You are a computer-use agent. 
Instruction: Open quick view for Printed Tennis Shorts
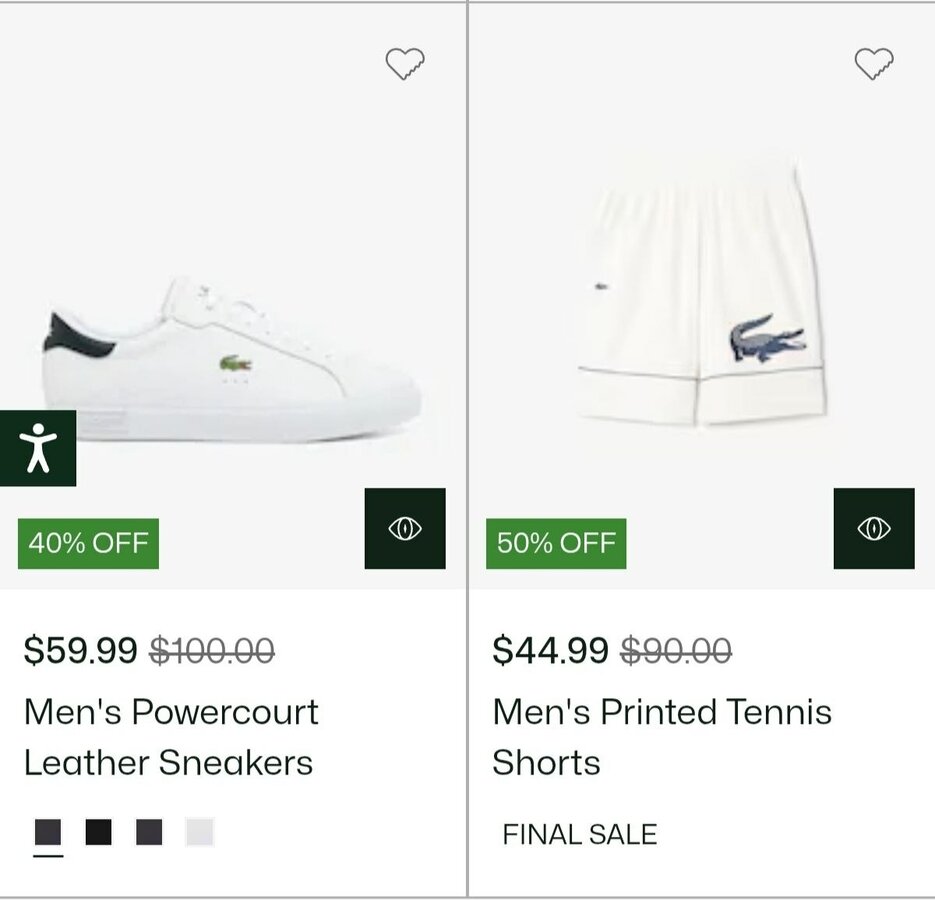tap(874, 529)
